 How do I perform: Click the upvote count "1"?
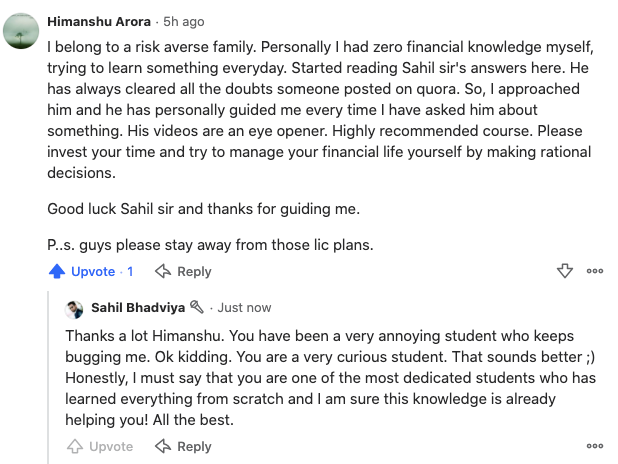pyautogui.click(x=130, y=272)
